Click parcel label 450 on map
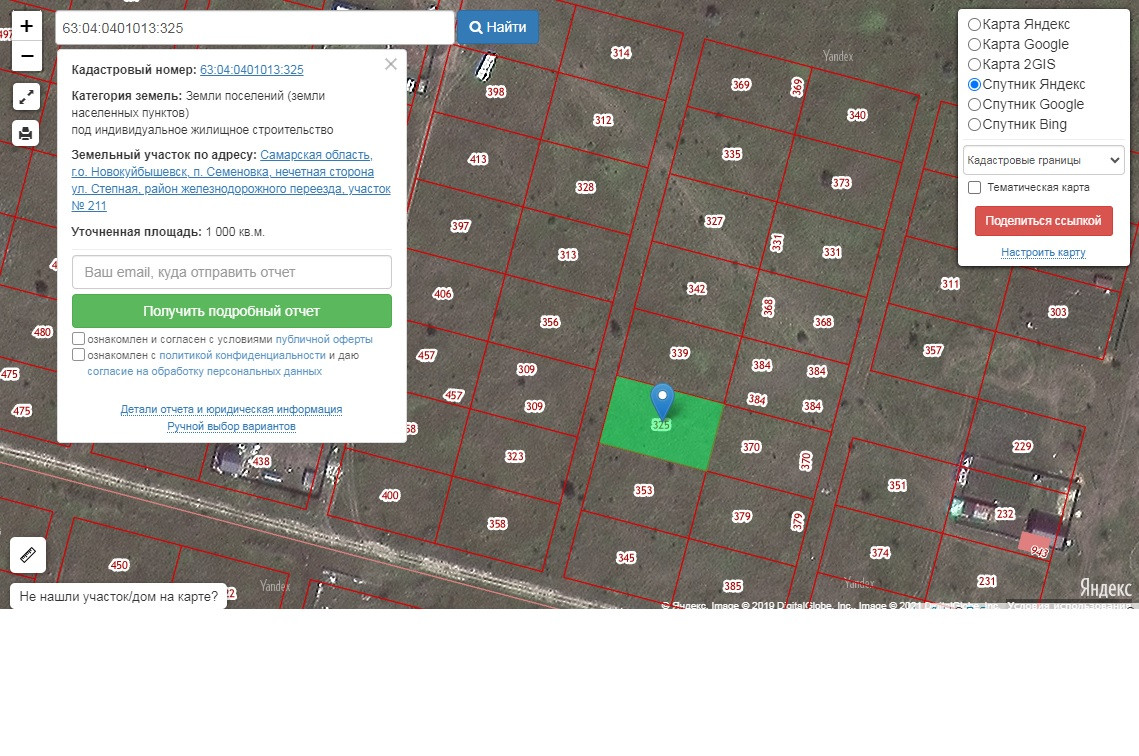 pyautogui.click(x=118, y=565)
